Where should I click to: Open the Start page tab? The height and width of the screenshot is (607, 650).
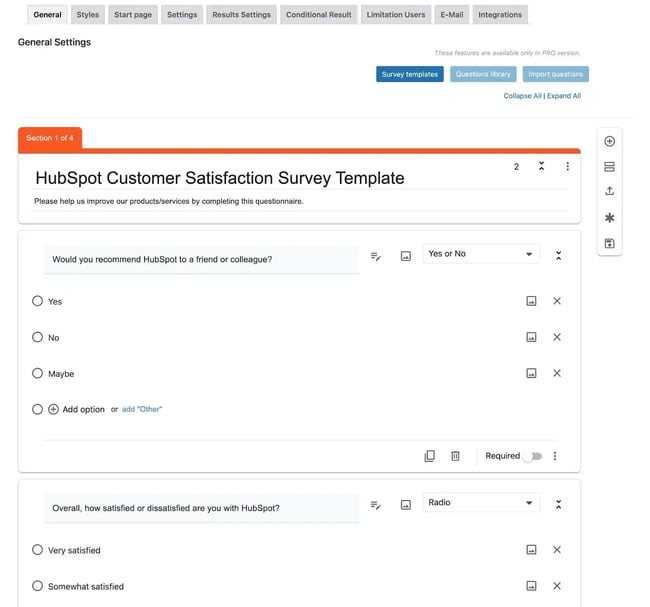click(133, 15)
